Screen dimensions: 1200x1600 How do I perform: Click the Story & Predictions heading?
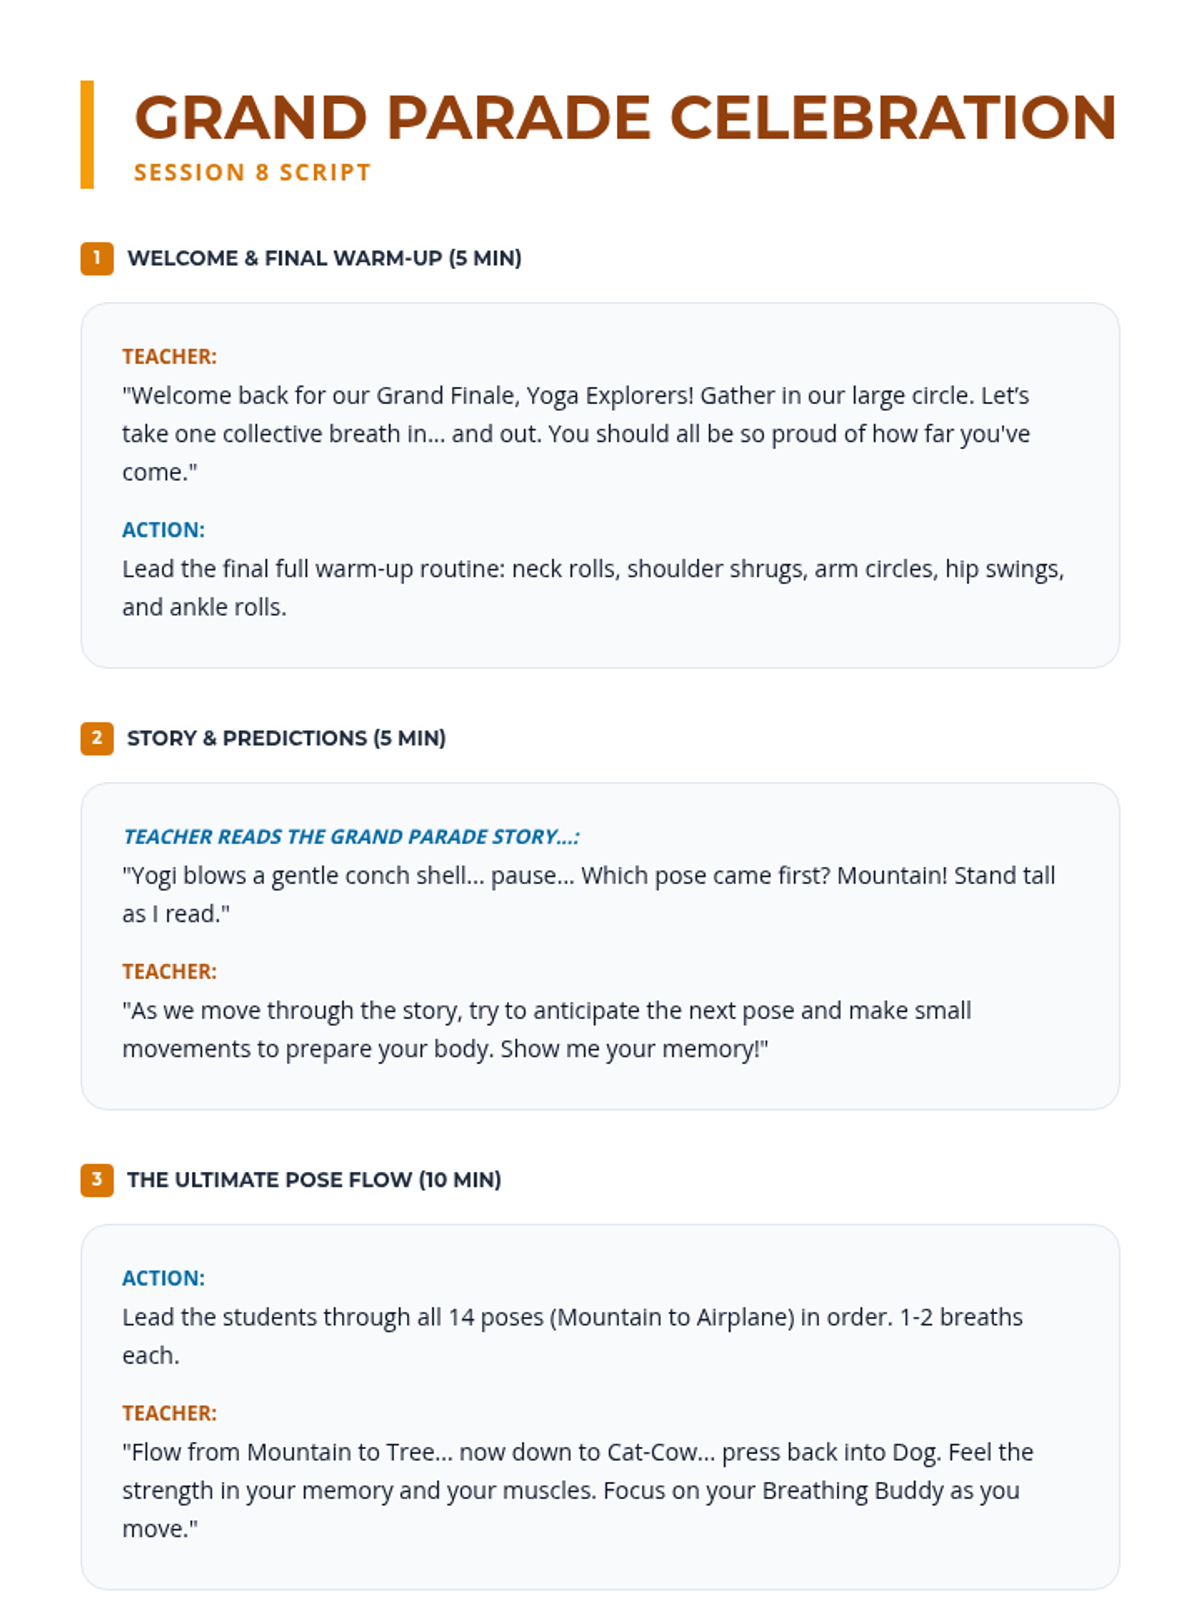[286, 738]
